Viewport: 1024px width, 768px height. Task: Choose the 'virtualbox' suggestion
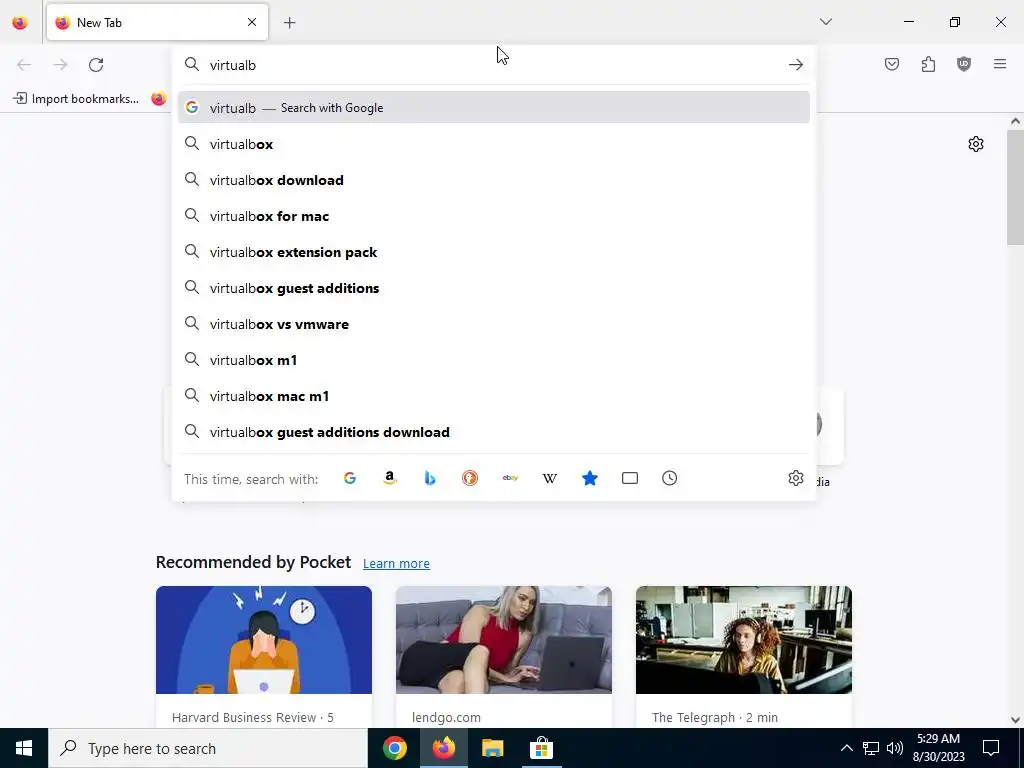(494, 144)
